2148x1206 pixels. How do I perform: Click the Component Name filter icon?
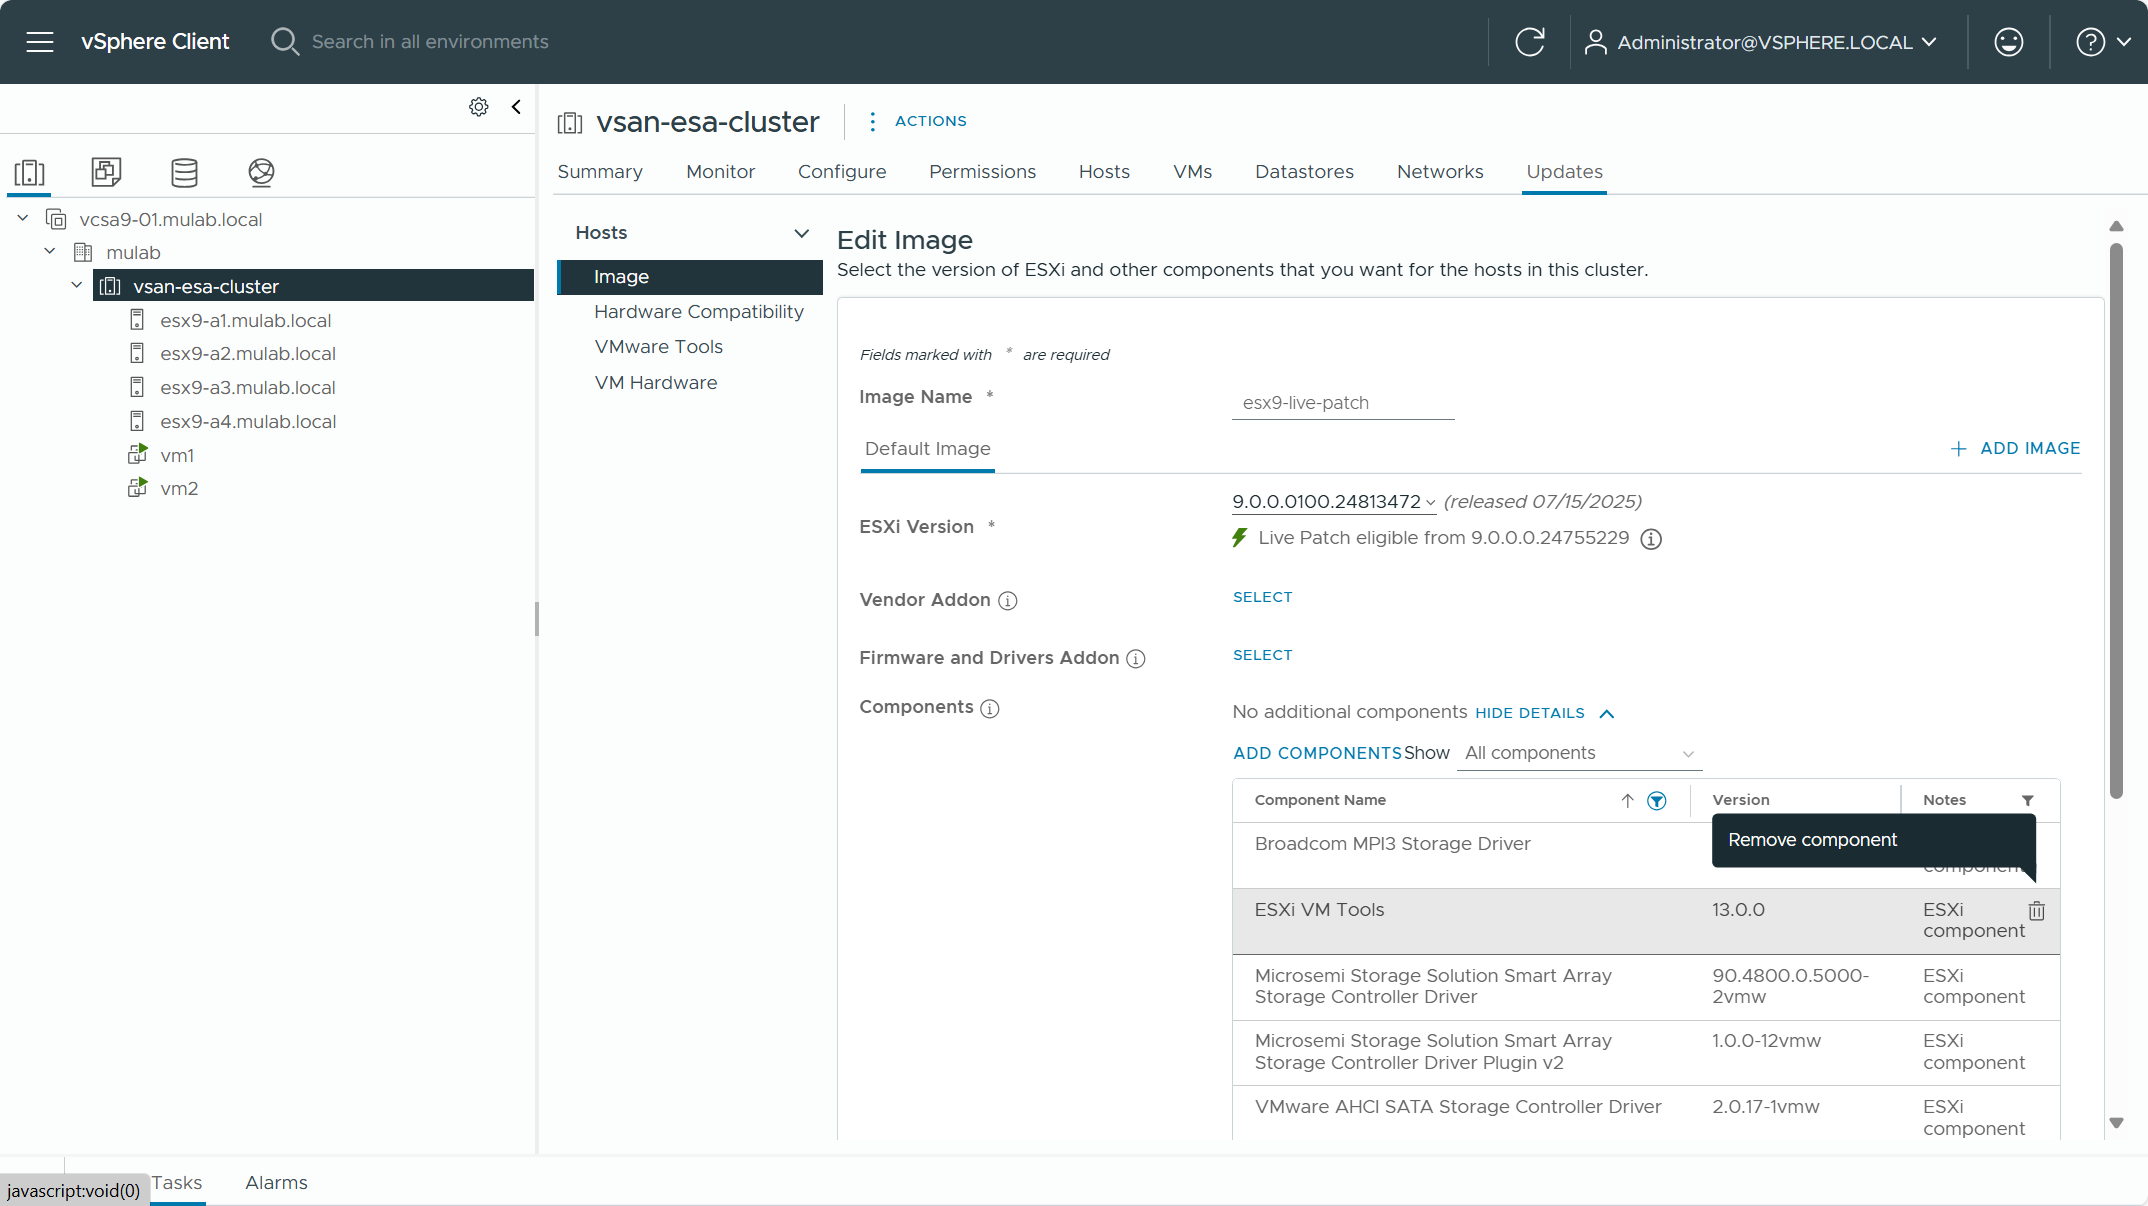[1657, 801]
